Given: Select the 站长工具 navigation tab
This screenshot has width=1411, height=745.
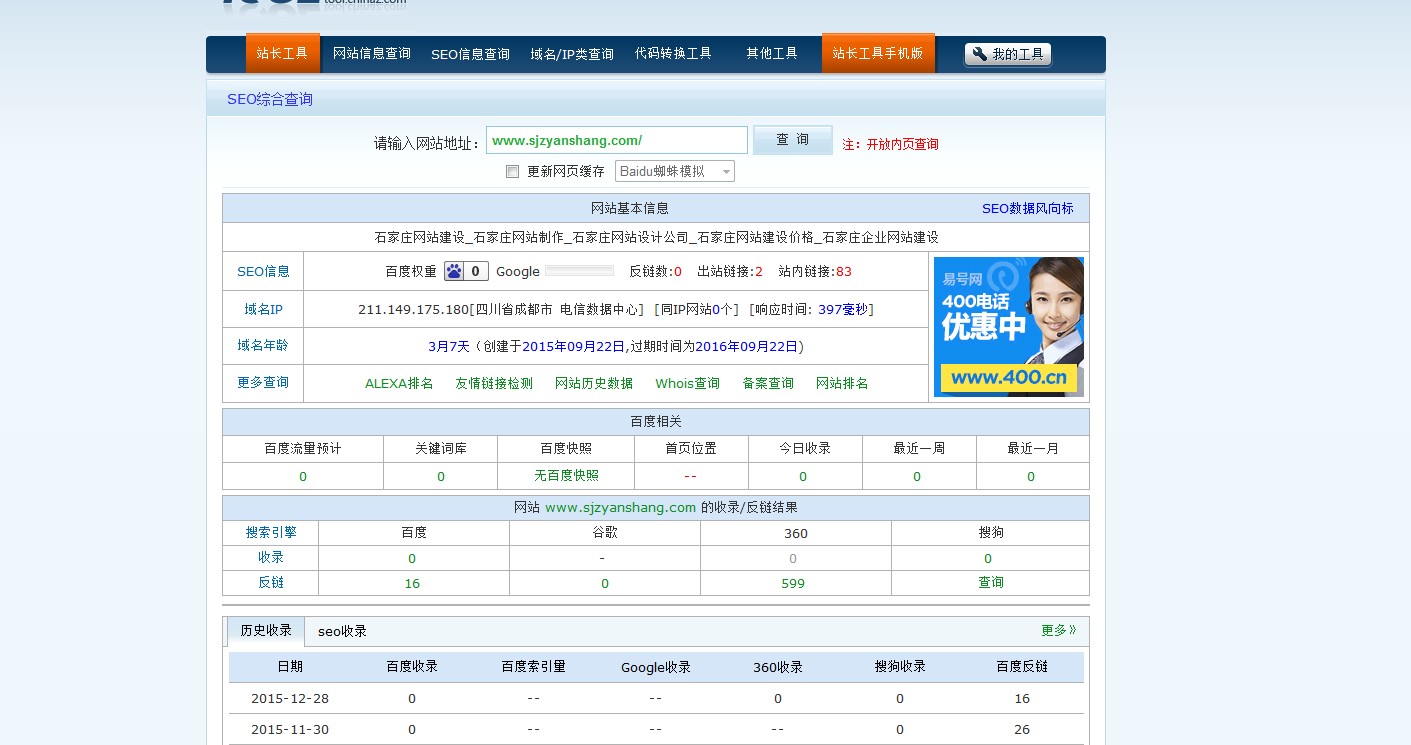Looking at the screenshot, I should [x=282, y=54].
